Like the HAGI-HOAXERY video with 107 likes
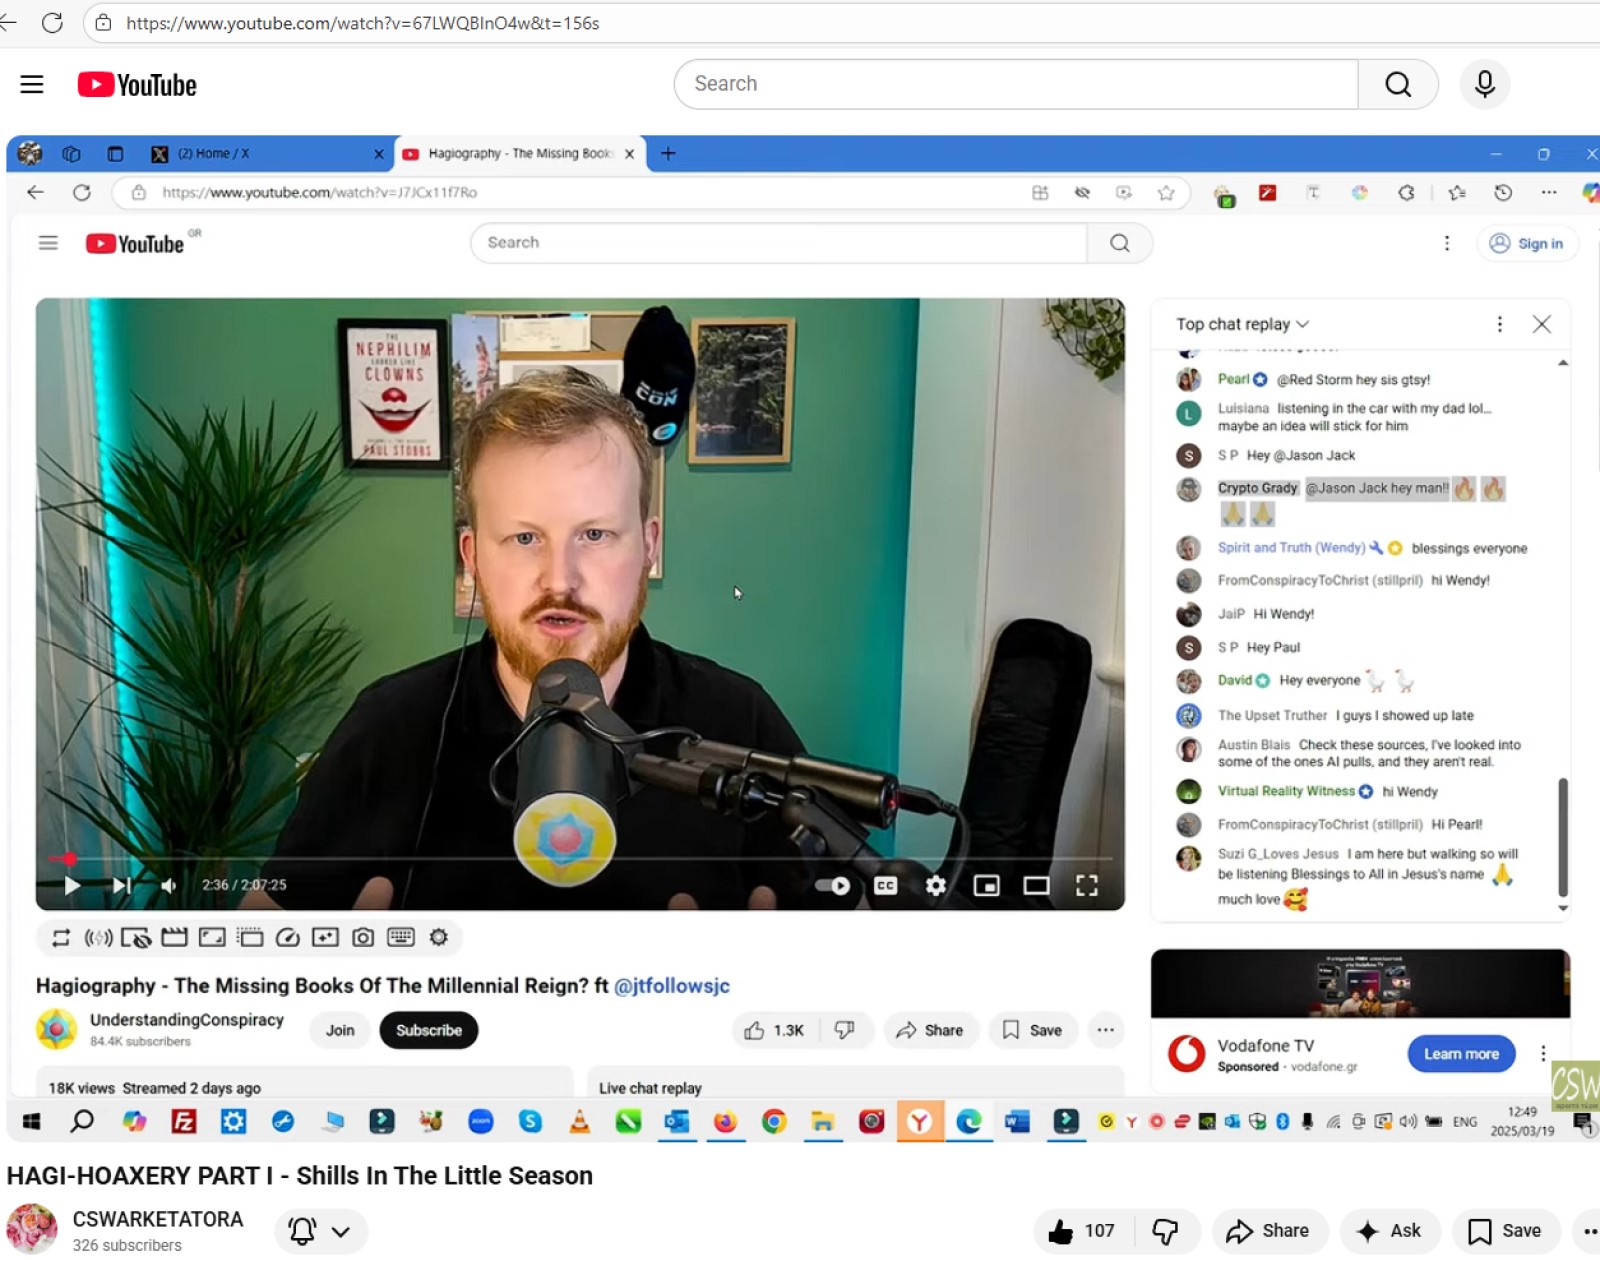Viewport: 1600px width, 1261px height. pyautogui.click(x=1062, y=1231)
